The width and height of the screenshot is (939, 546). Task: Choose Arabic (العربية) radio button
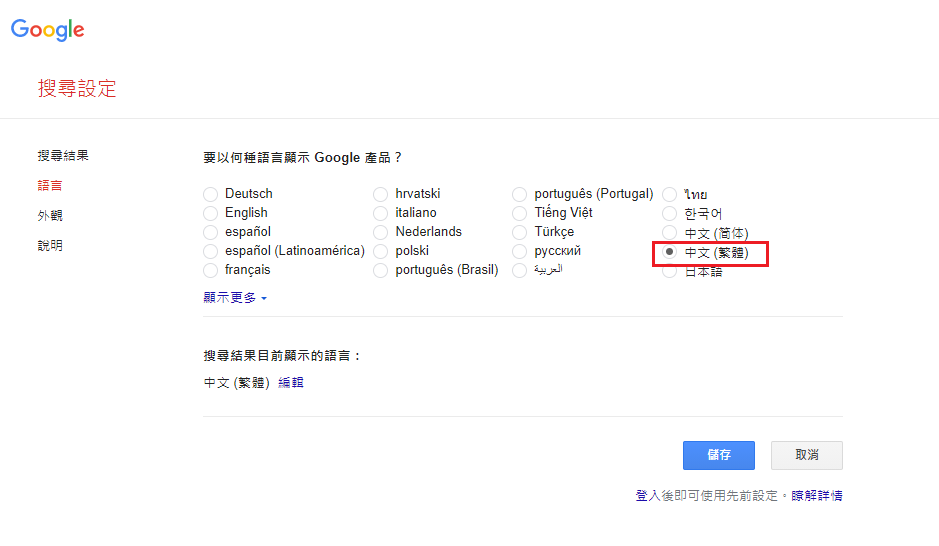click(x=519, y=271)
